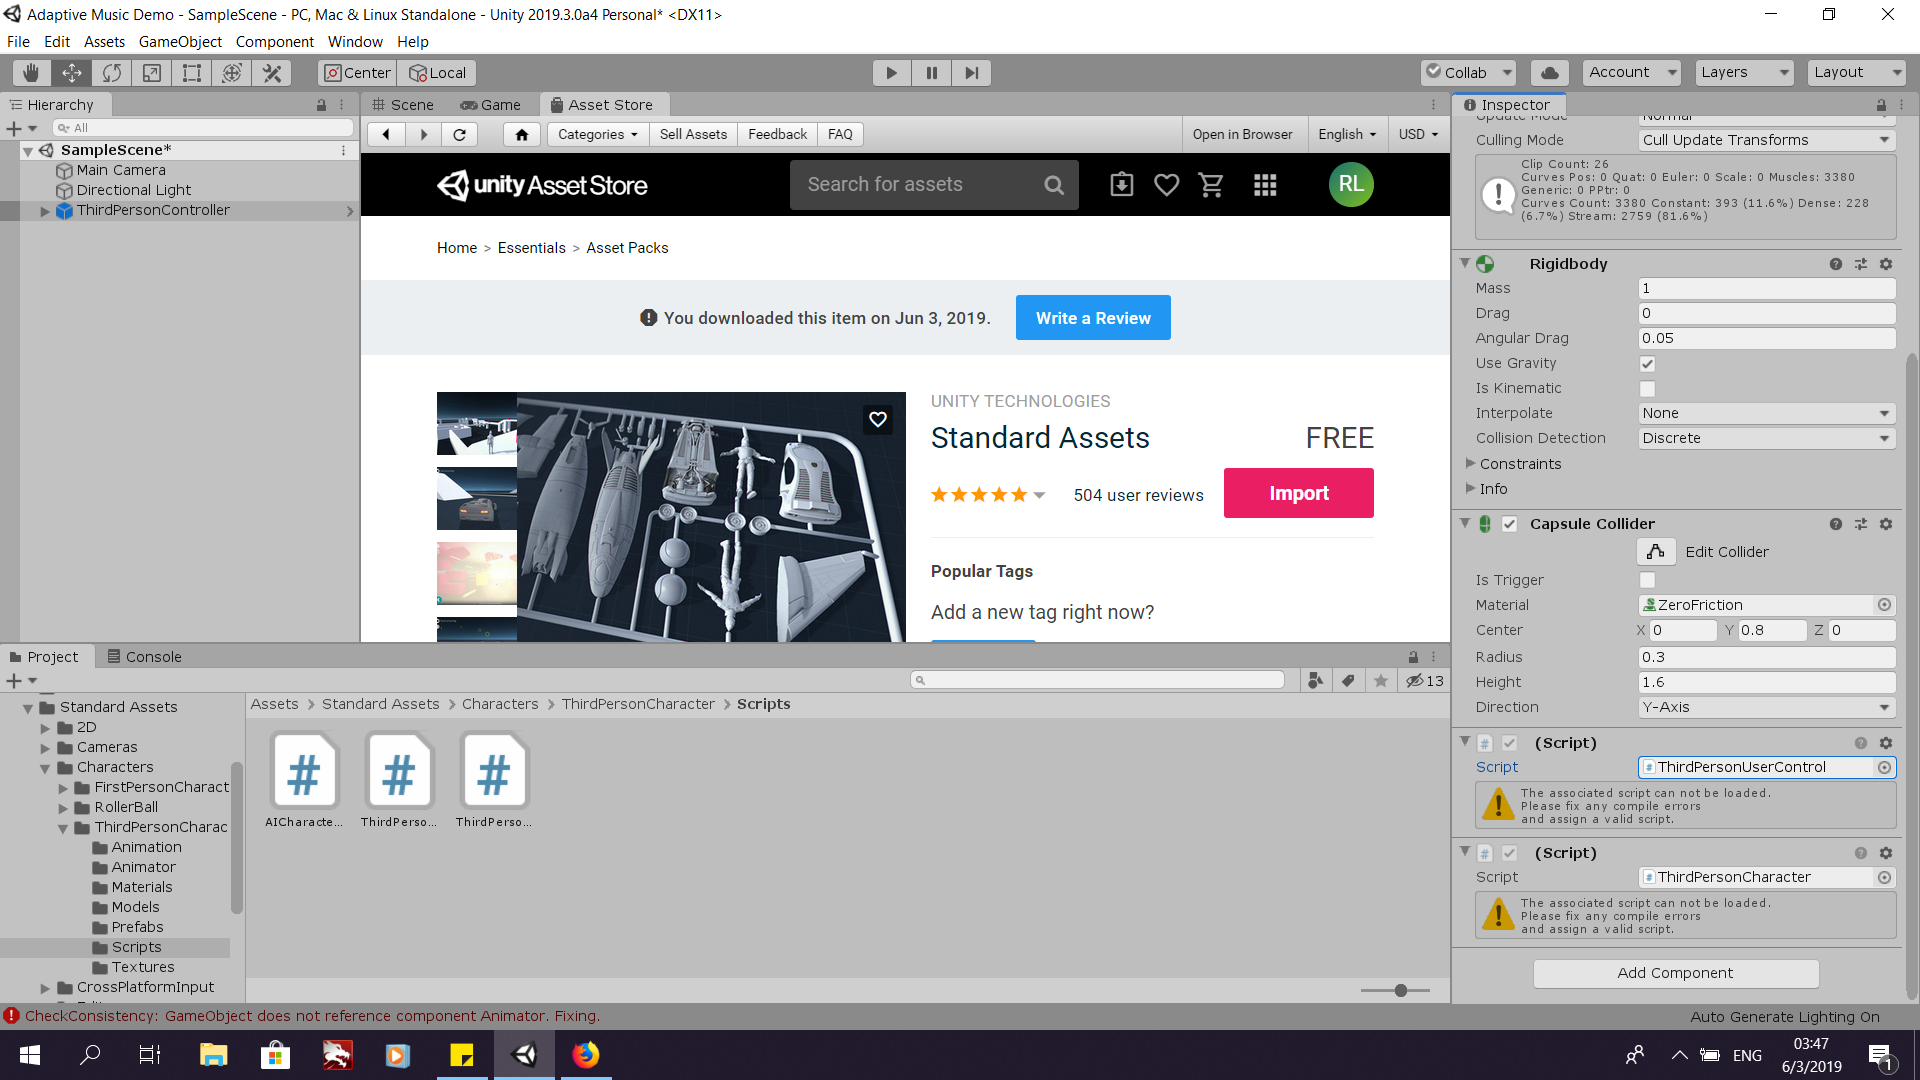Open Collision Detection dropdown

coord(1767,438)
